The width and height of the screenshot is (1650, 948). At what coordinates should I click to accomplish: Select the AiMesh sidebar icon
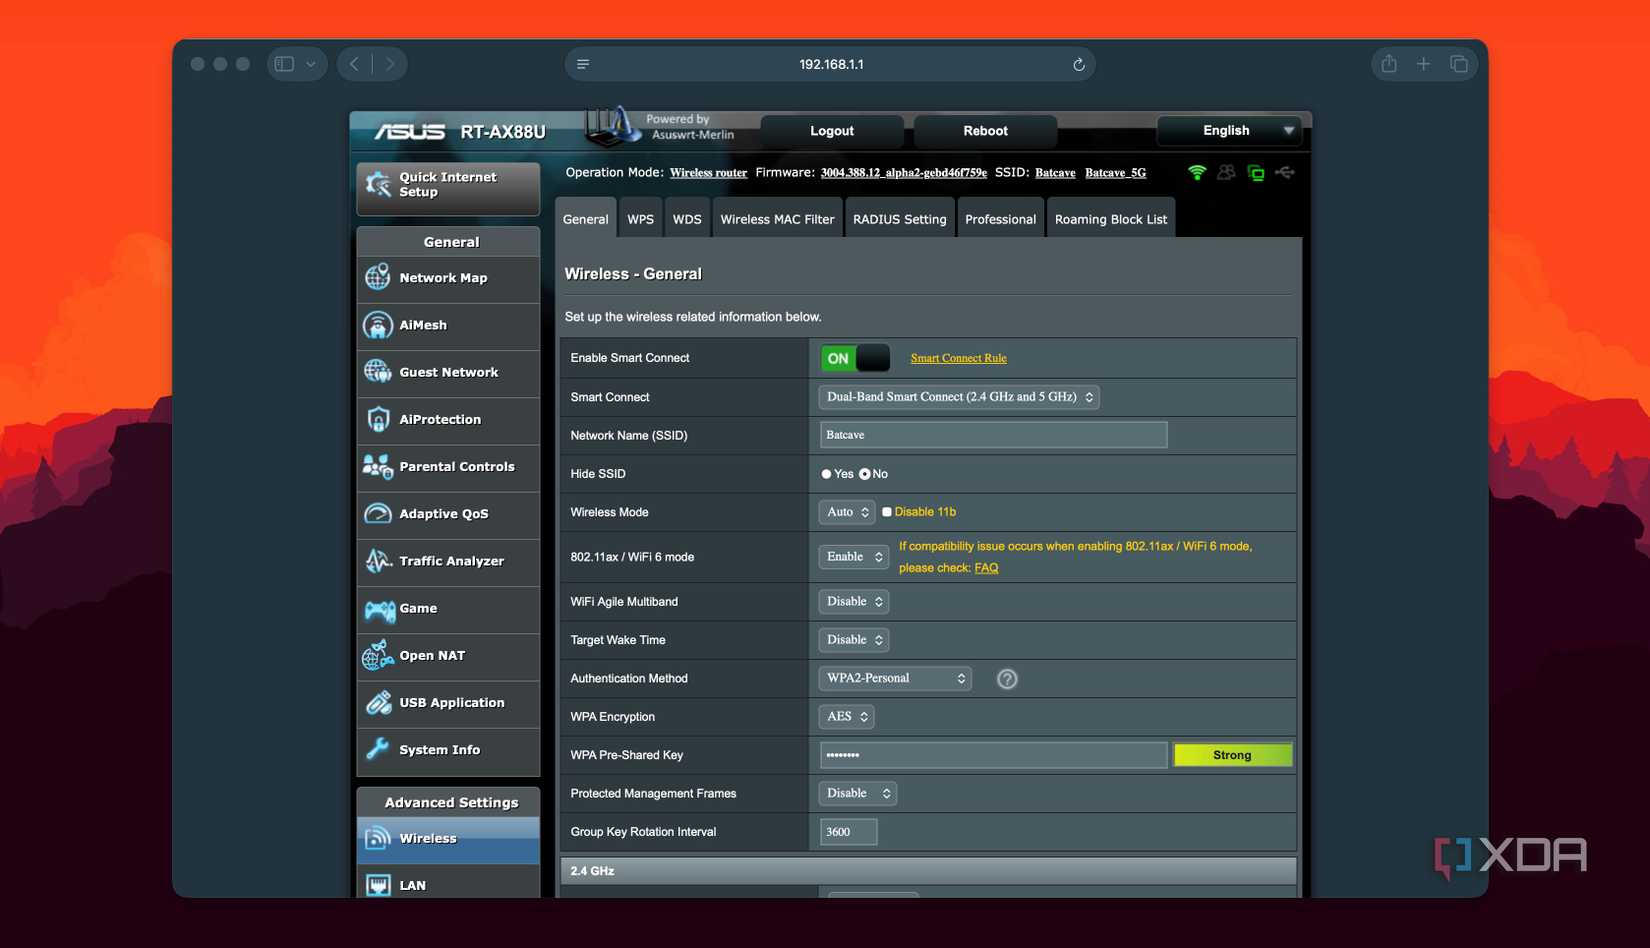pos(378,325)
